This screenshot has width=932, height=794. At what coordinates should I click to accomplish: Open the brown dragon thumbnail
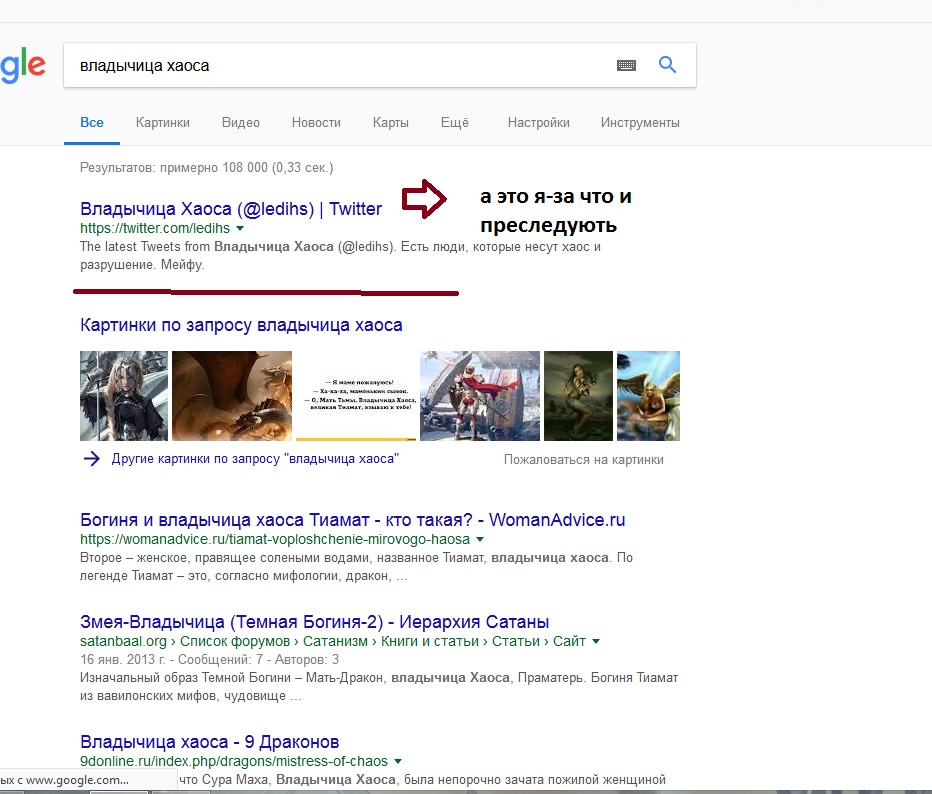tap(232, 396)
